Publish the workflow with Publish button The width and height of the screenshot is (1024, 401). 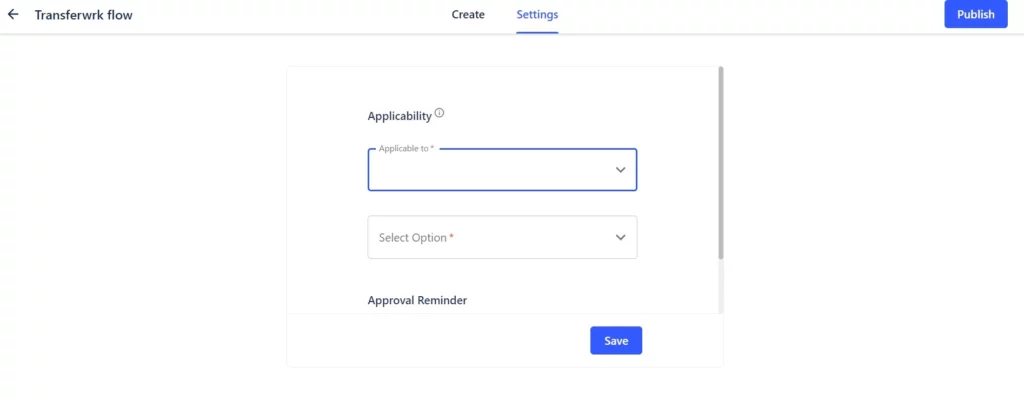[976, 14]
